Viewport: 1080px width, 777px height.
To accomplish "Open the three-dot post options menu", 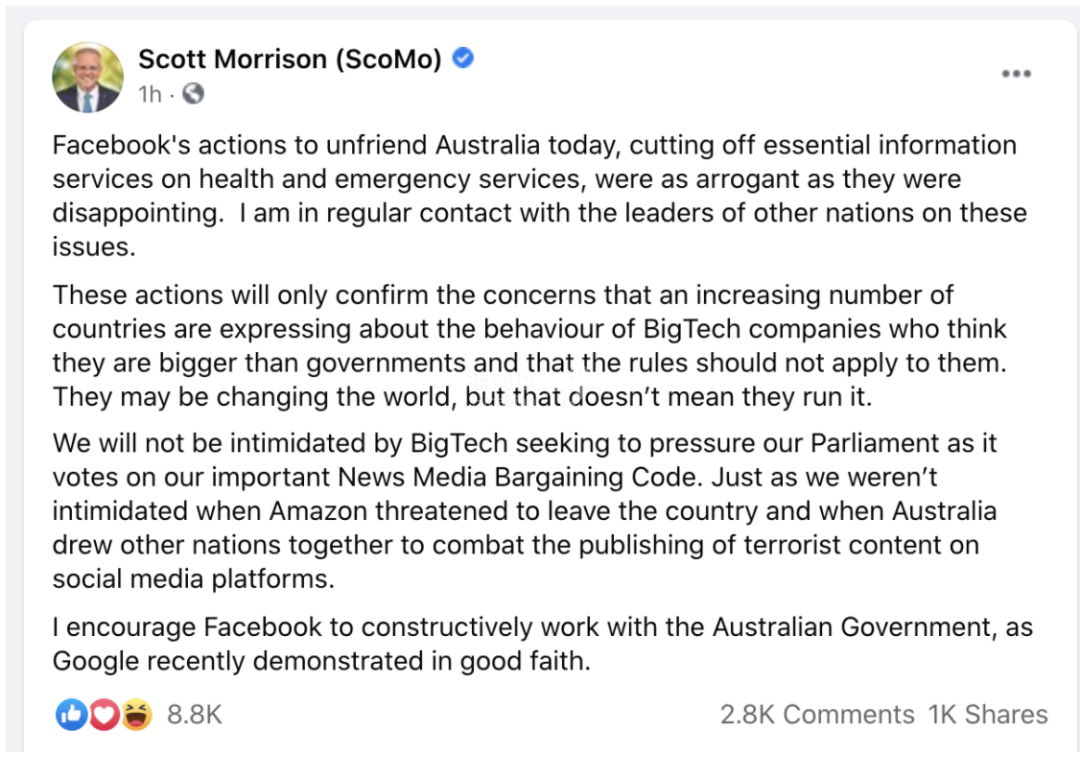I will 1016,73.
